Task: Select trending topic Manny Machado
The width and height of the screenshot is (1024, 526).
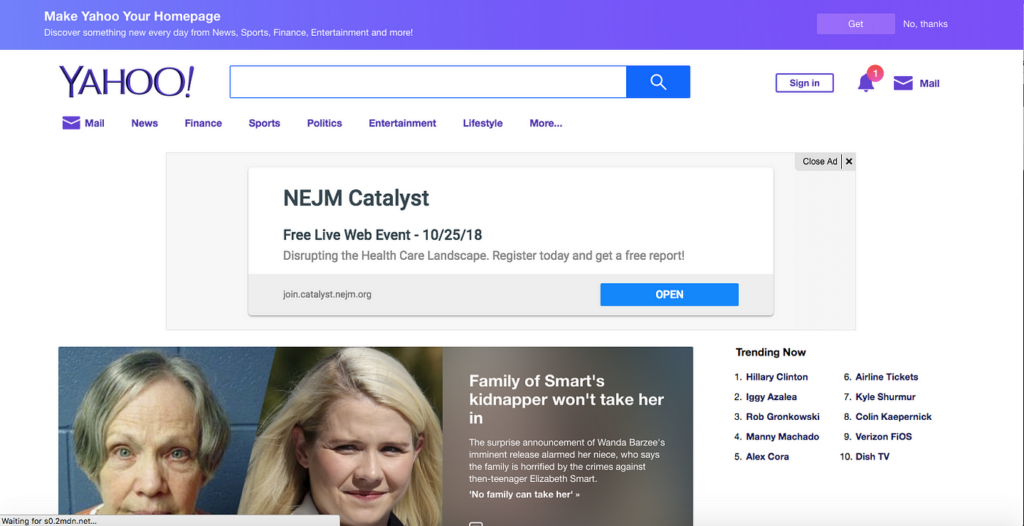Action: tap(782, 436)
